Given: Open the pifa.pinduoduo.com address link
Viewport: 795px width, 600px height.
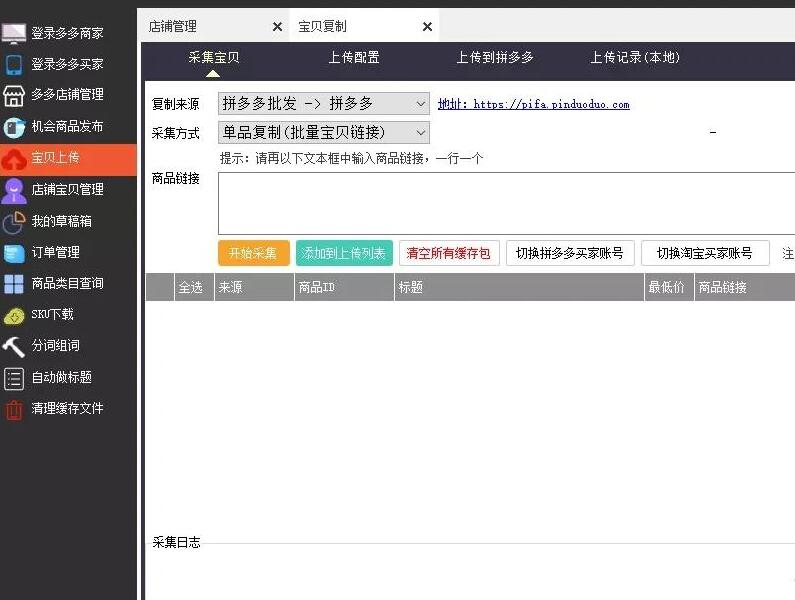Looking at the screenshot, I should pyautogui.click(x=533, y=104).
